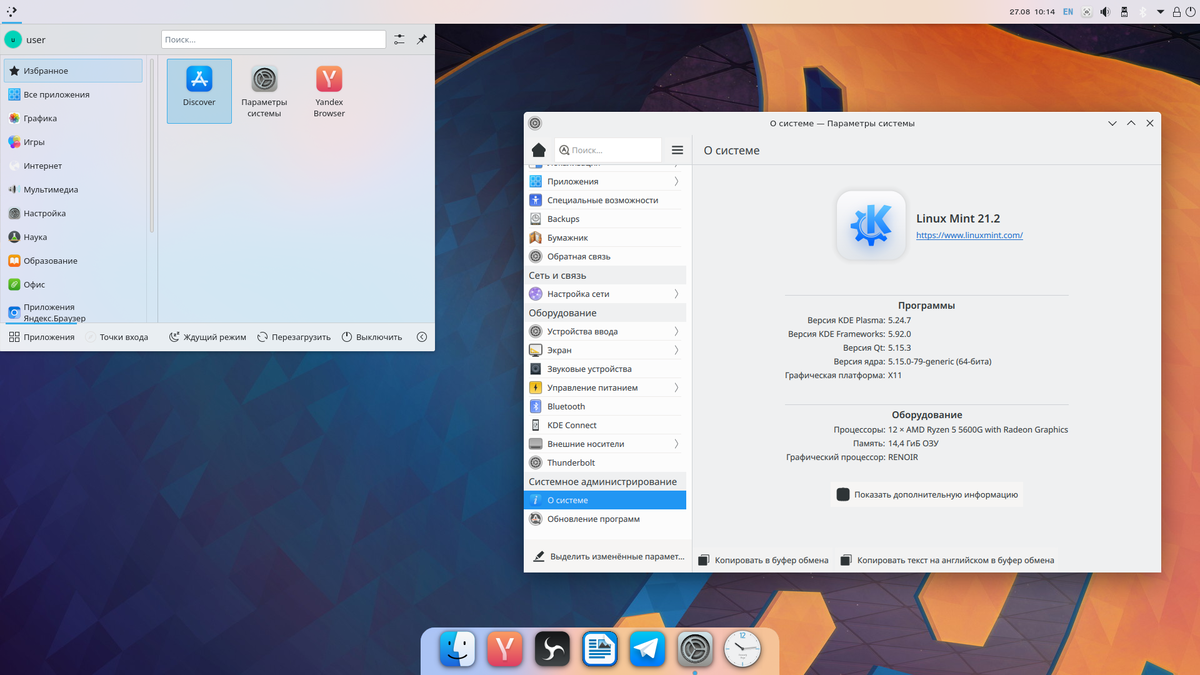The height and width of the screenshot is (675, 1200).
Task: Open the document writer app in dock
Action: click(600, 650)
